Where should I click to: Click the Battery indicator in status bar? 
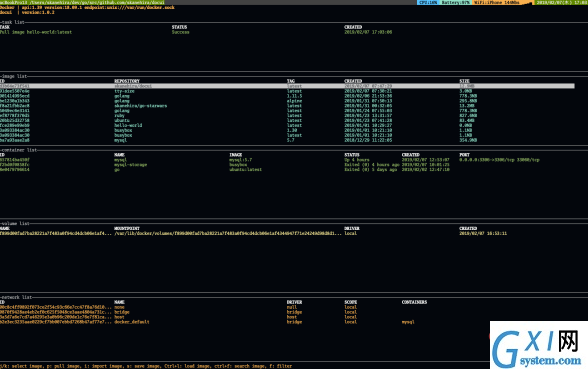[x=455, y=2]
